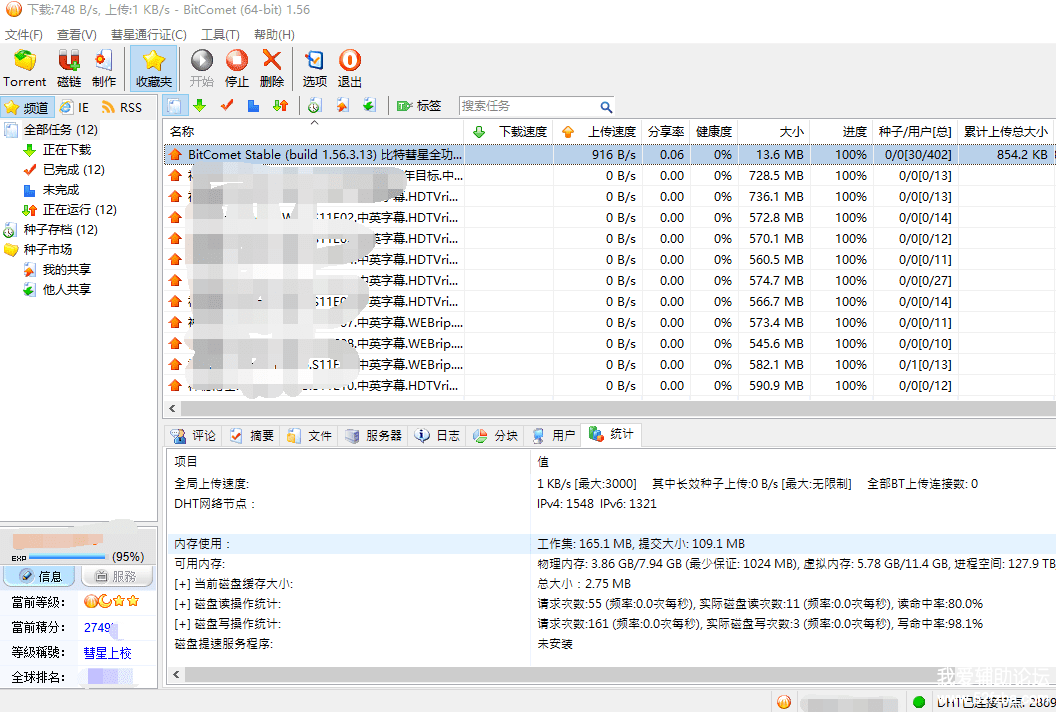
Task: Filter others' shared torrents icon
Action: (369, 106)
